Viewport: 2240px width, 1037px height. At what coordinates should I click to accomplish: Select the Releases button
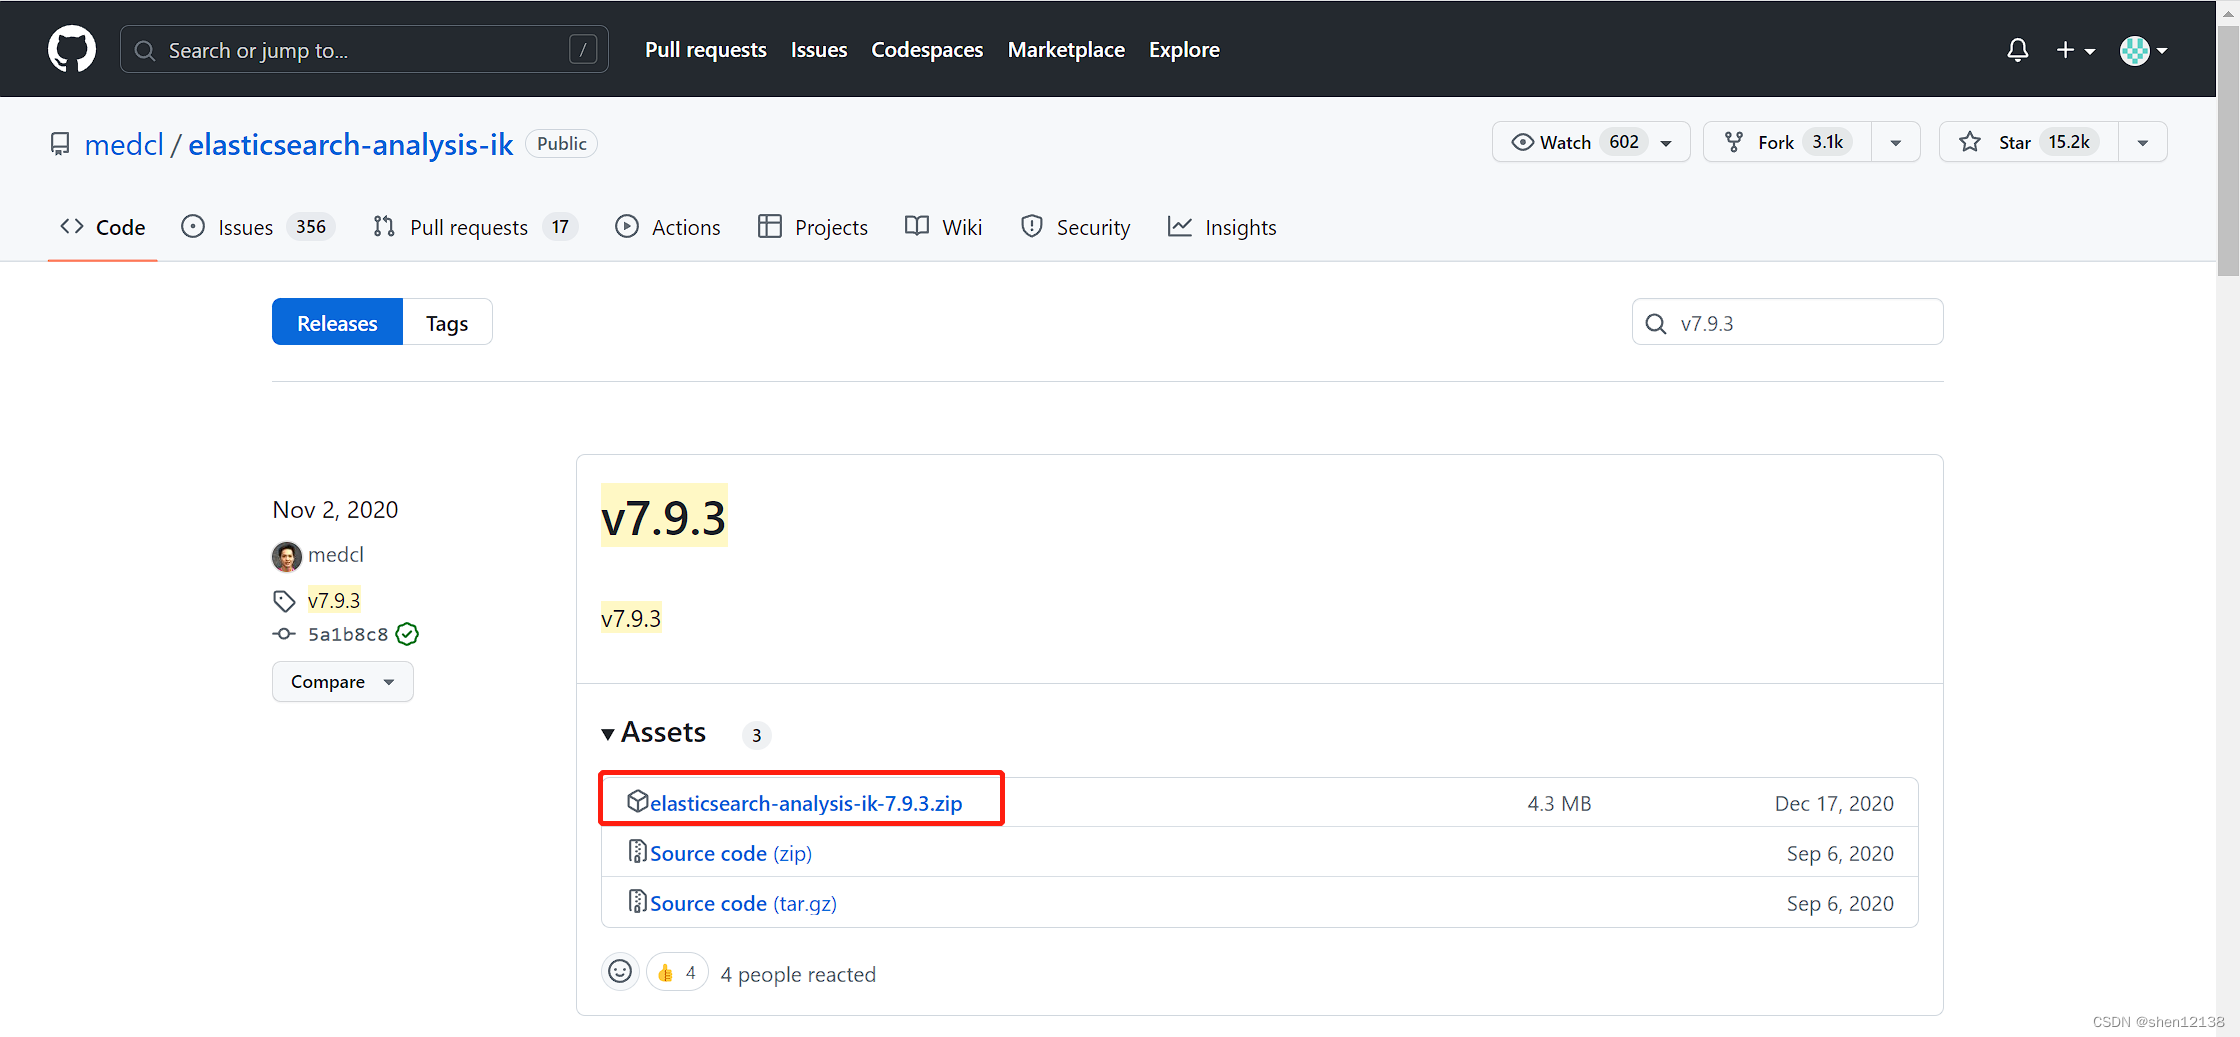[337, 322]
